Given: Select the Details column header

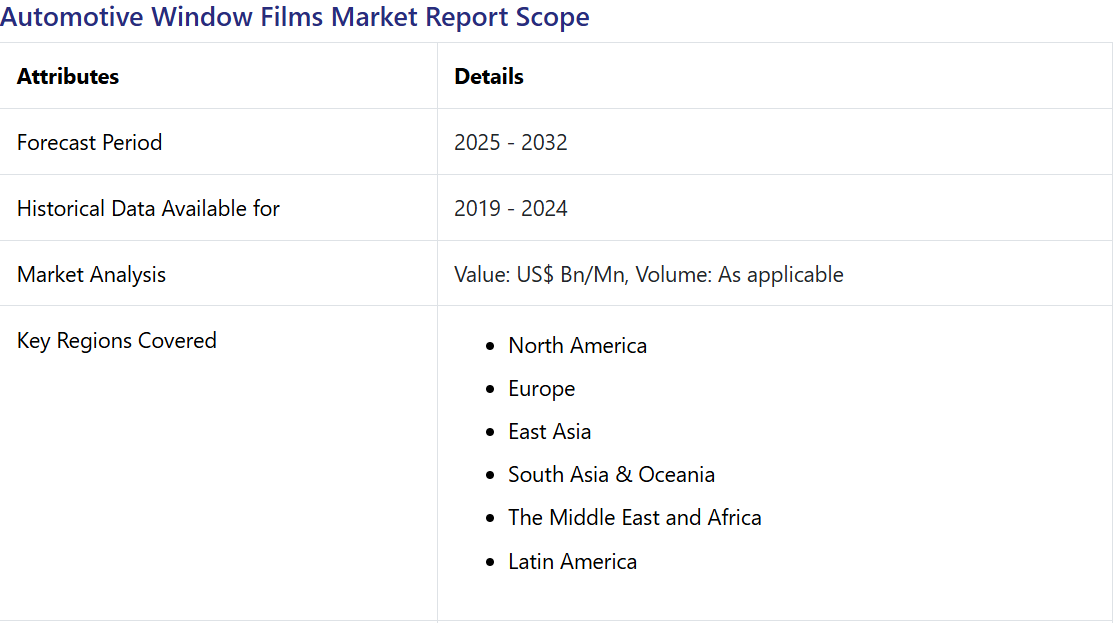Looking at the screenshot, I should [489, 76].
